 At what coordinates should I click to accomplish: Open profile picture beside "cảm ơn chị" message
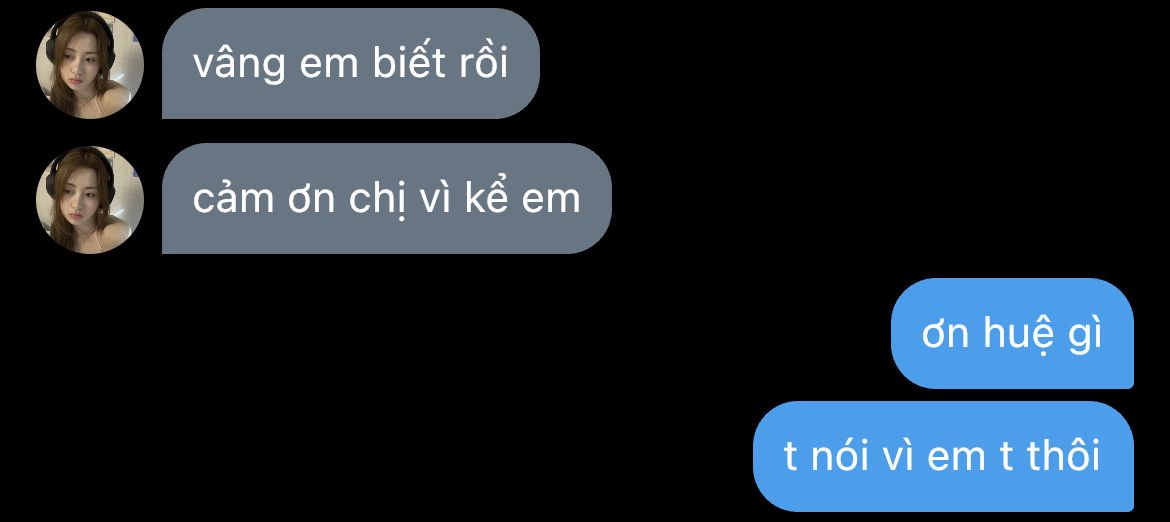point(90,200)
